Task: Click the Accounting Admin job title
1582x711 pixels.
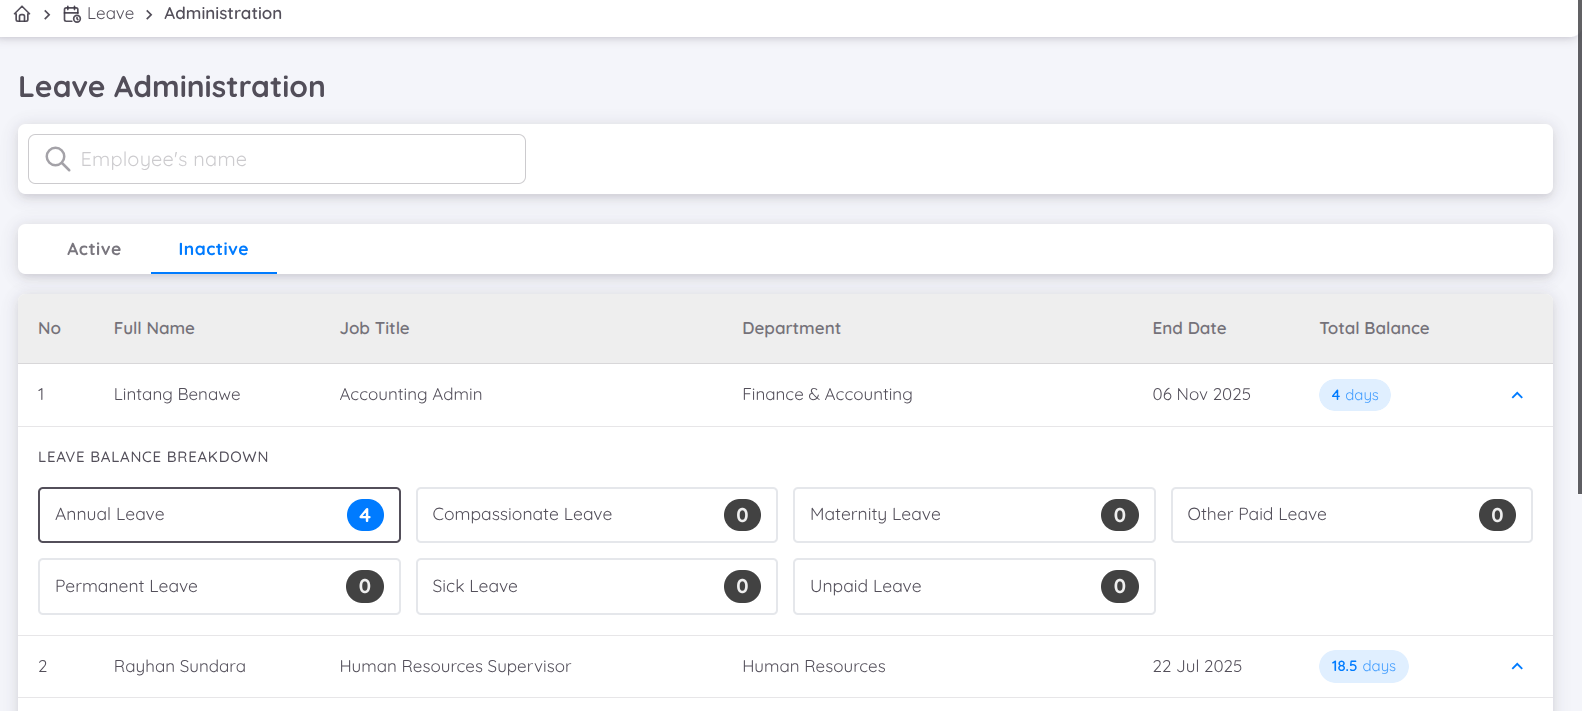Action: tap(411, 394)
